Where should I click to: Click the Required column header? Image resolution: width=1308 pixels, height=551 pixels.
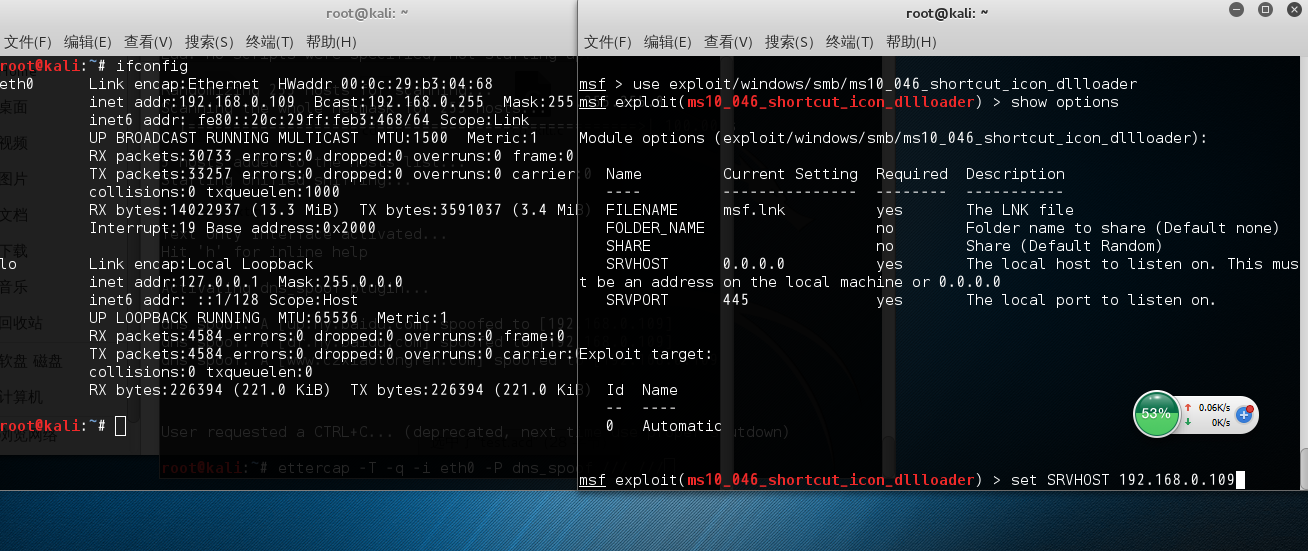(912, 174)
